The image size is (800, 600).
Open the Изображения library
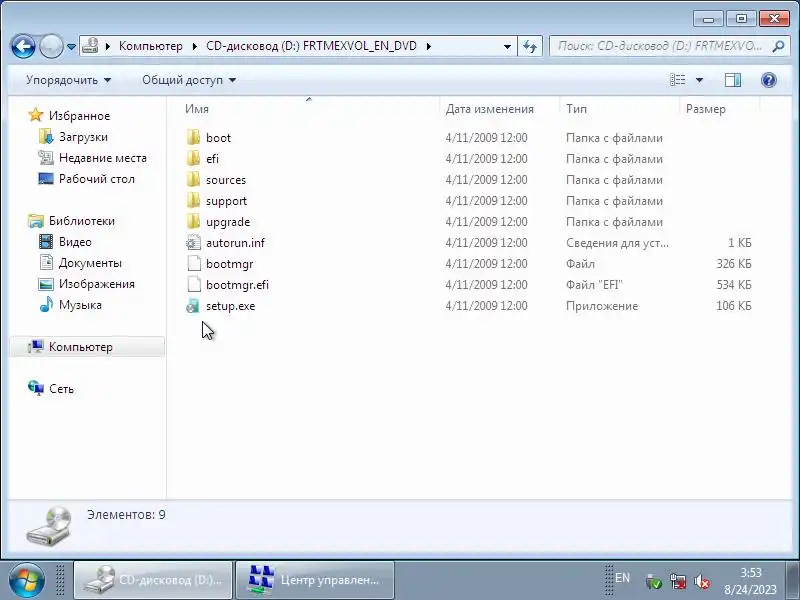click(x=96, y=284)
